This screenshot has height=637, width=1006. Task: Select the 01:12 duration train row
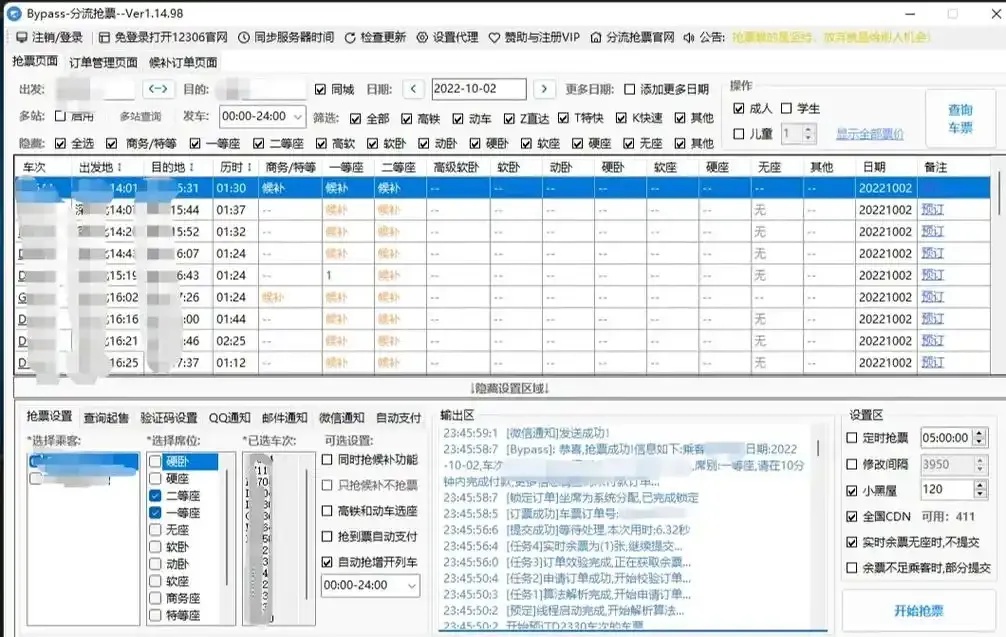point(502,362)
